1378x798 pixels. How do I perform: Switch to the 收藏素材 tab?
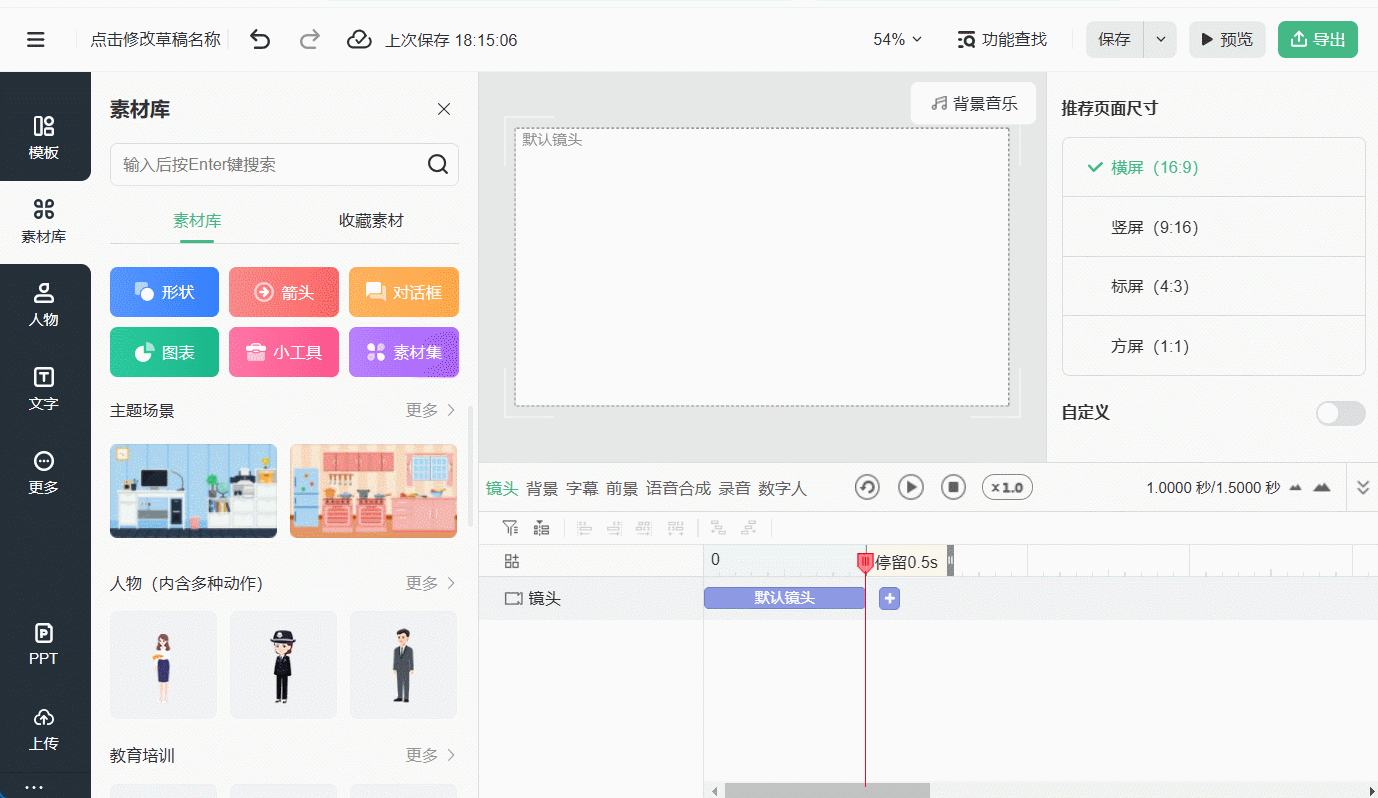tap(371, 221)
